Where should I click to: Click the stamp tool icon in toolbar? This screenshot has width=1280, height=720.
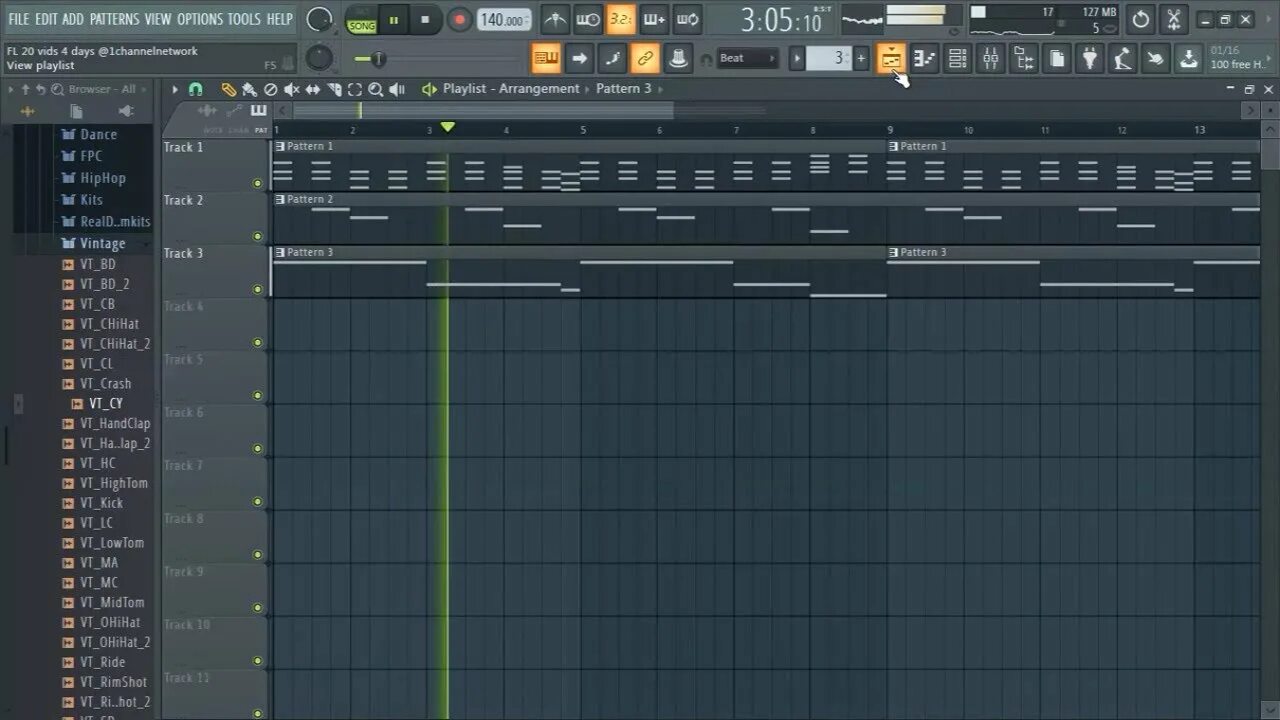678,58
